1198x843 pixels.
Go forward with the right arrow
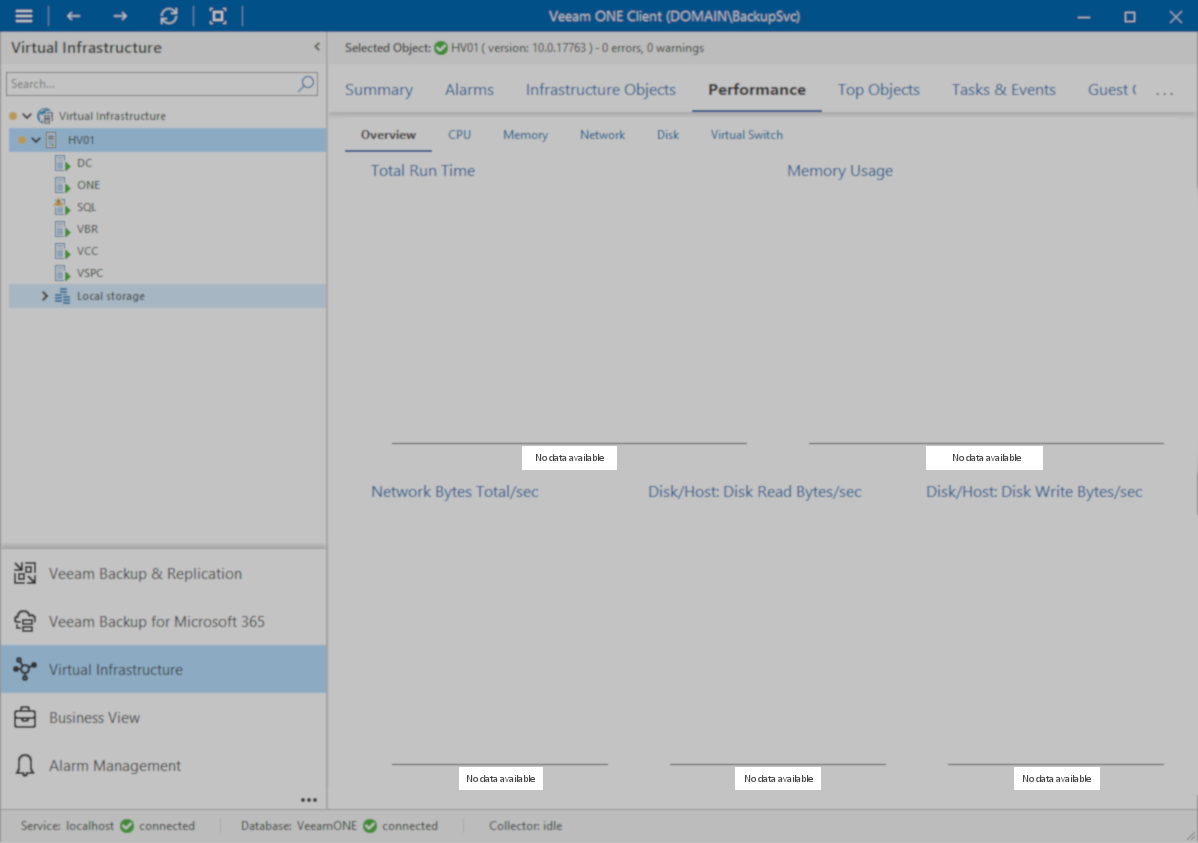coord(120,16)
